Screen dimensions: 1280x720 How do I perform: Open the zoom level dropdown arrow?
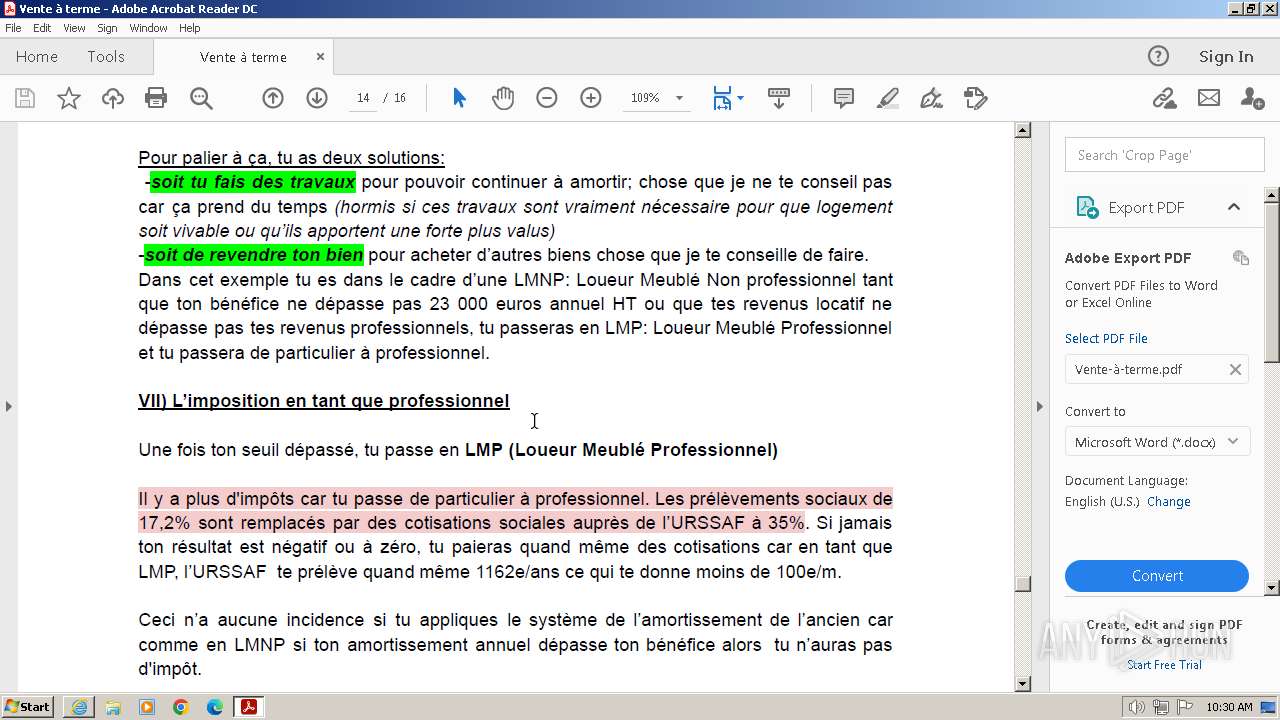pos(679,98)
